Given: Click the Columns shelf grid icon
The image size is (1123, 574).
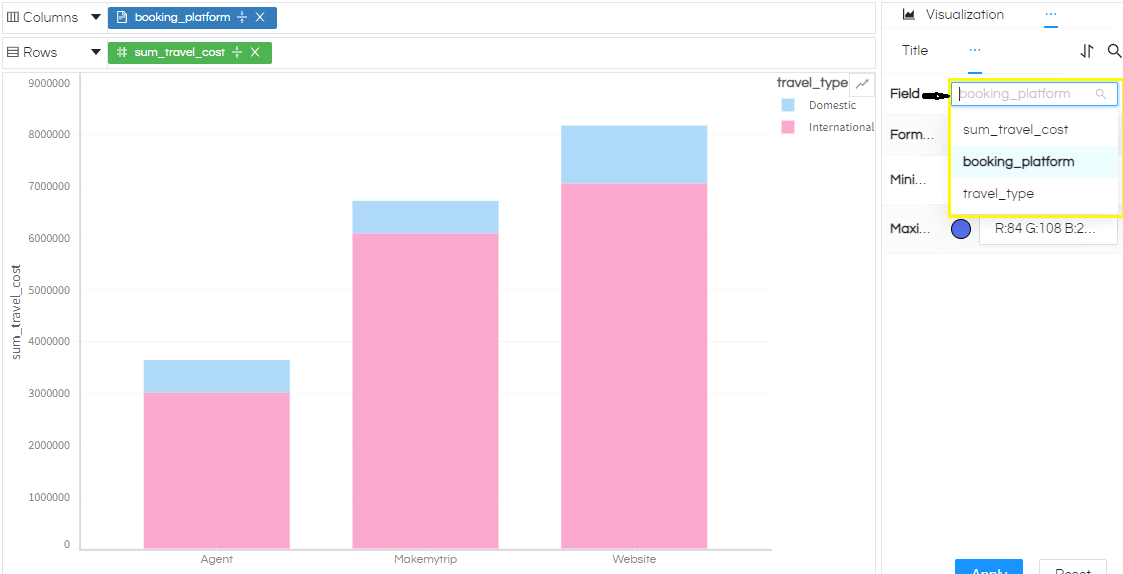Looking at the screenshot, I should coord(12,17).
